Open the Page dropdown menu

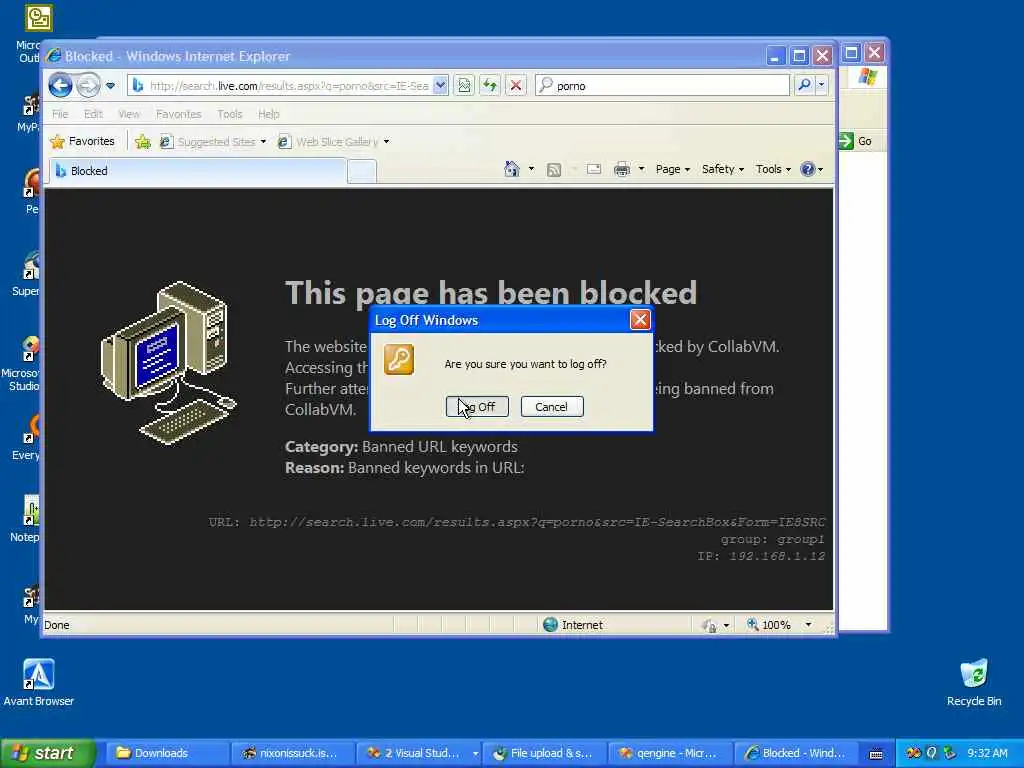tap(673, 169)
